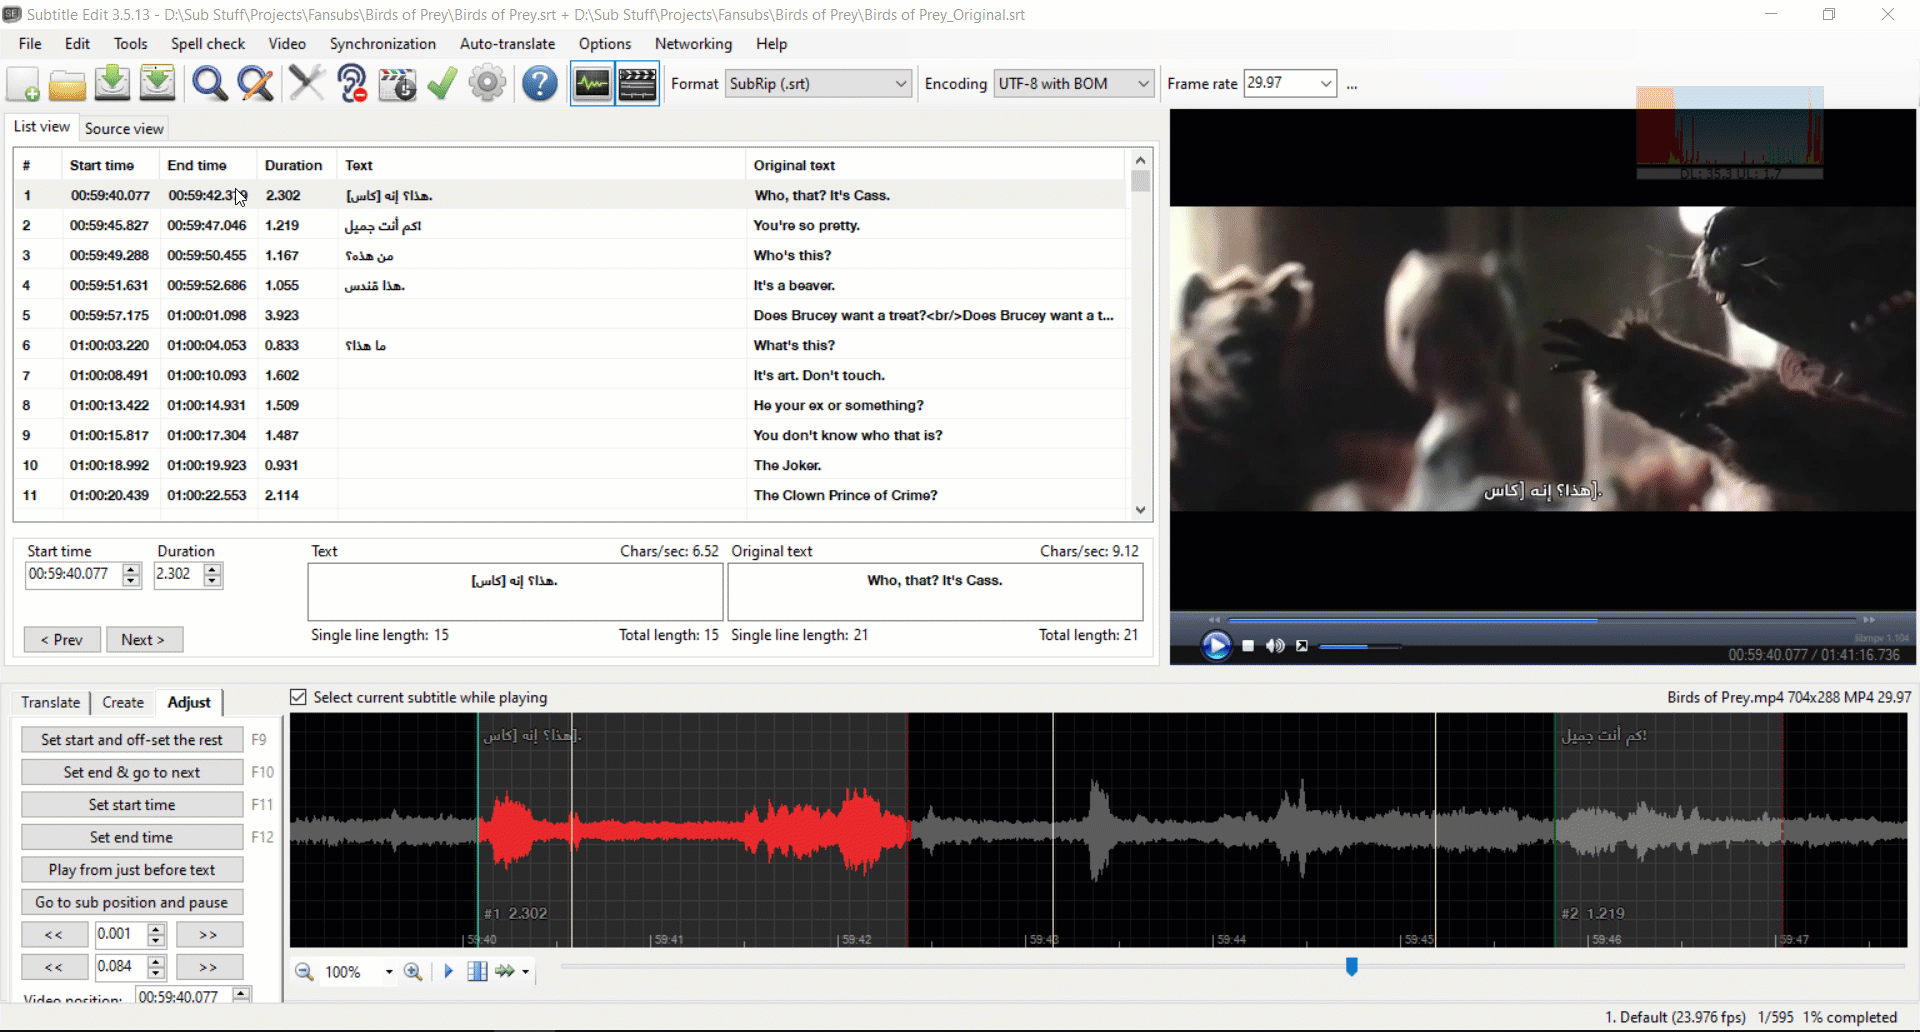Open Fix common errors wrench icon
Viewport: 1920px width, 1032px height.
pos(306,84)
